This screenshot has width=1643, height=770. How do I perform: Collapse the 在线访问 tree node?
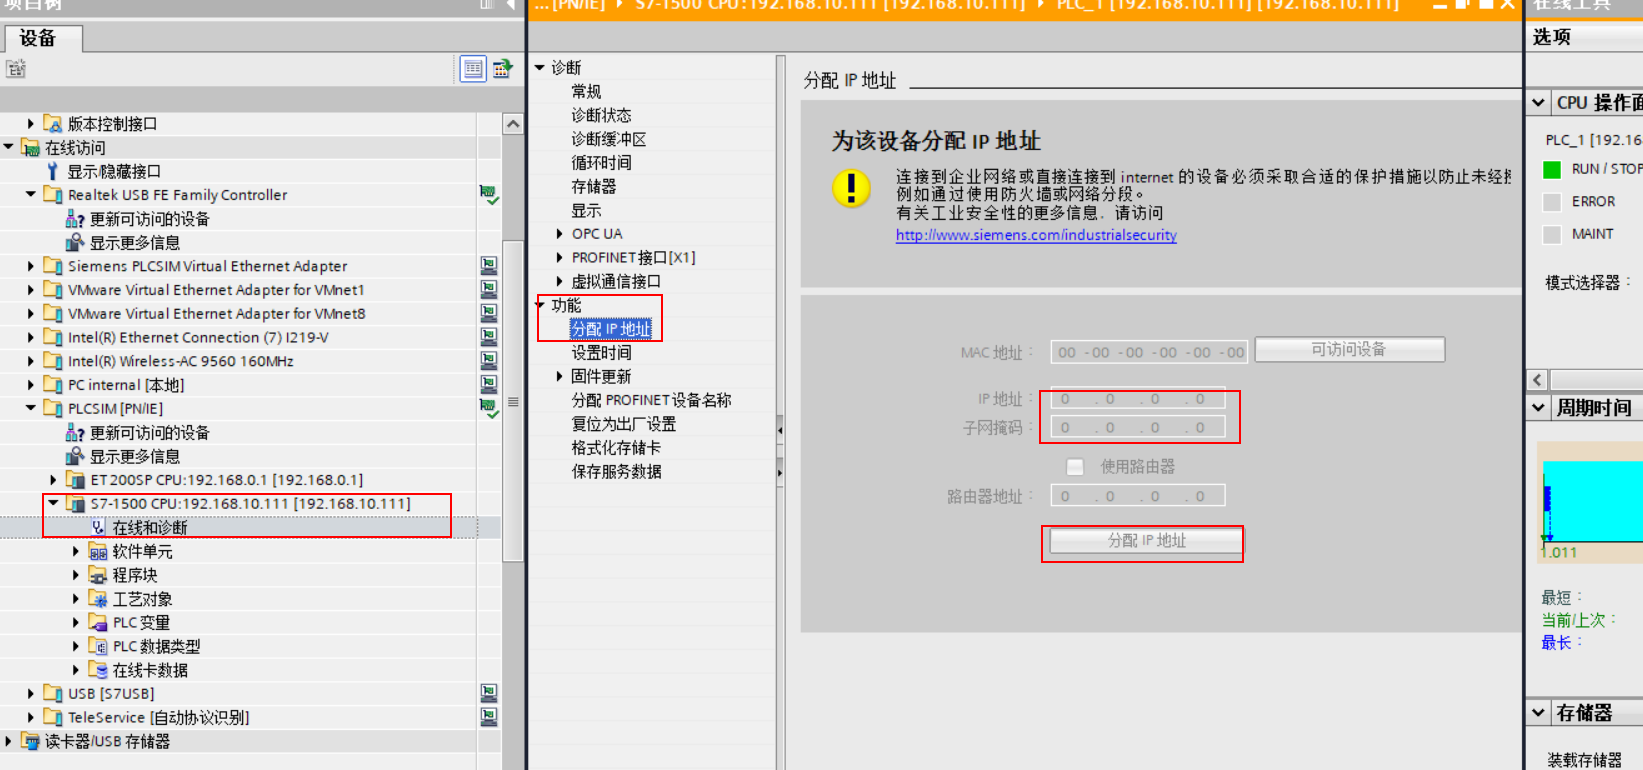9,147
